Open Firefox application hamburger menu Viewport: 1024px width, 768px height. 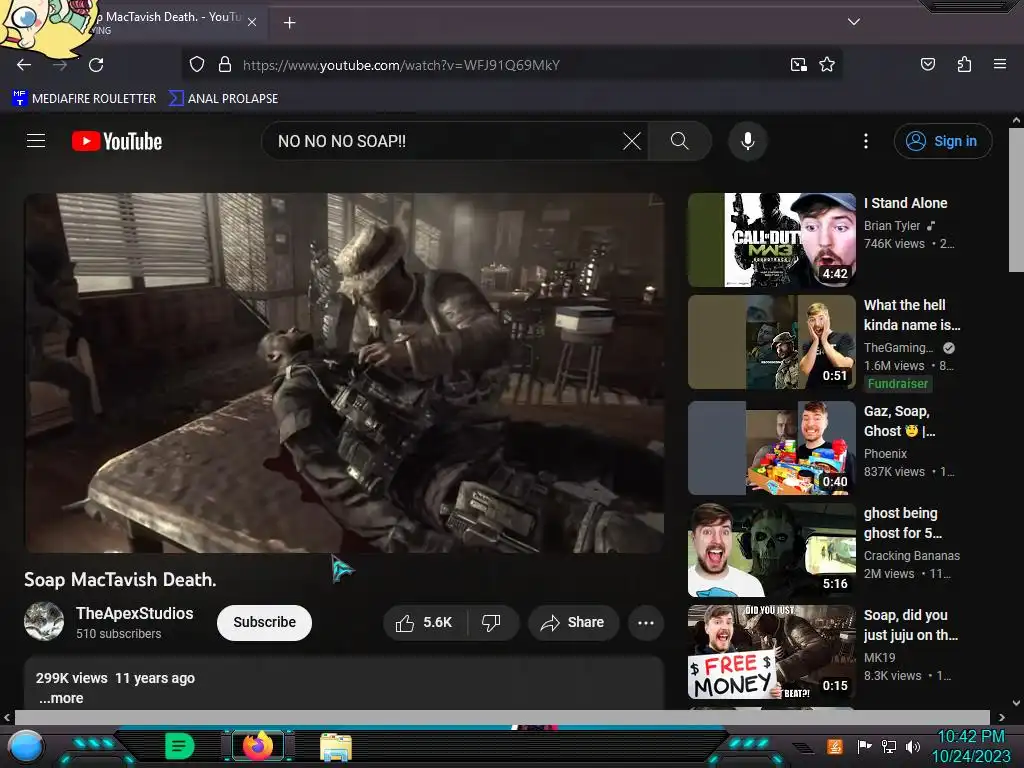pos(999,64)
